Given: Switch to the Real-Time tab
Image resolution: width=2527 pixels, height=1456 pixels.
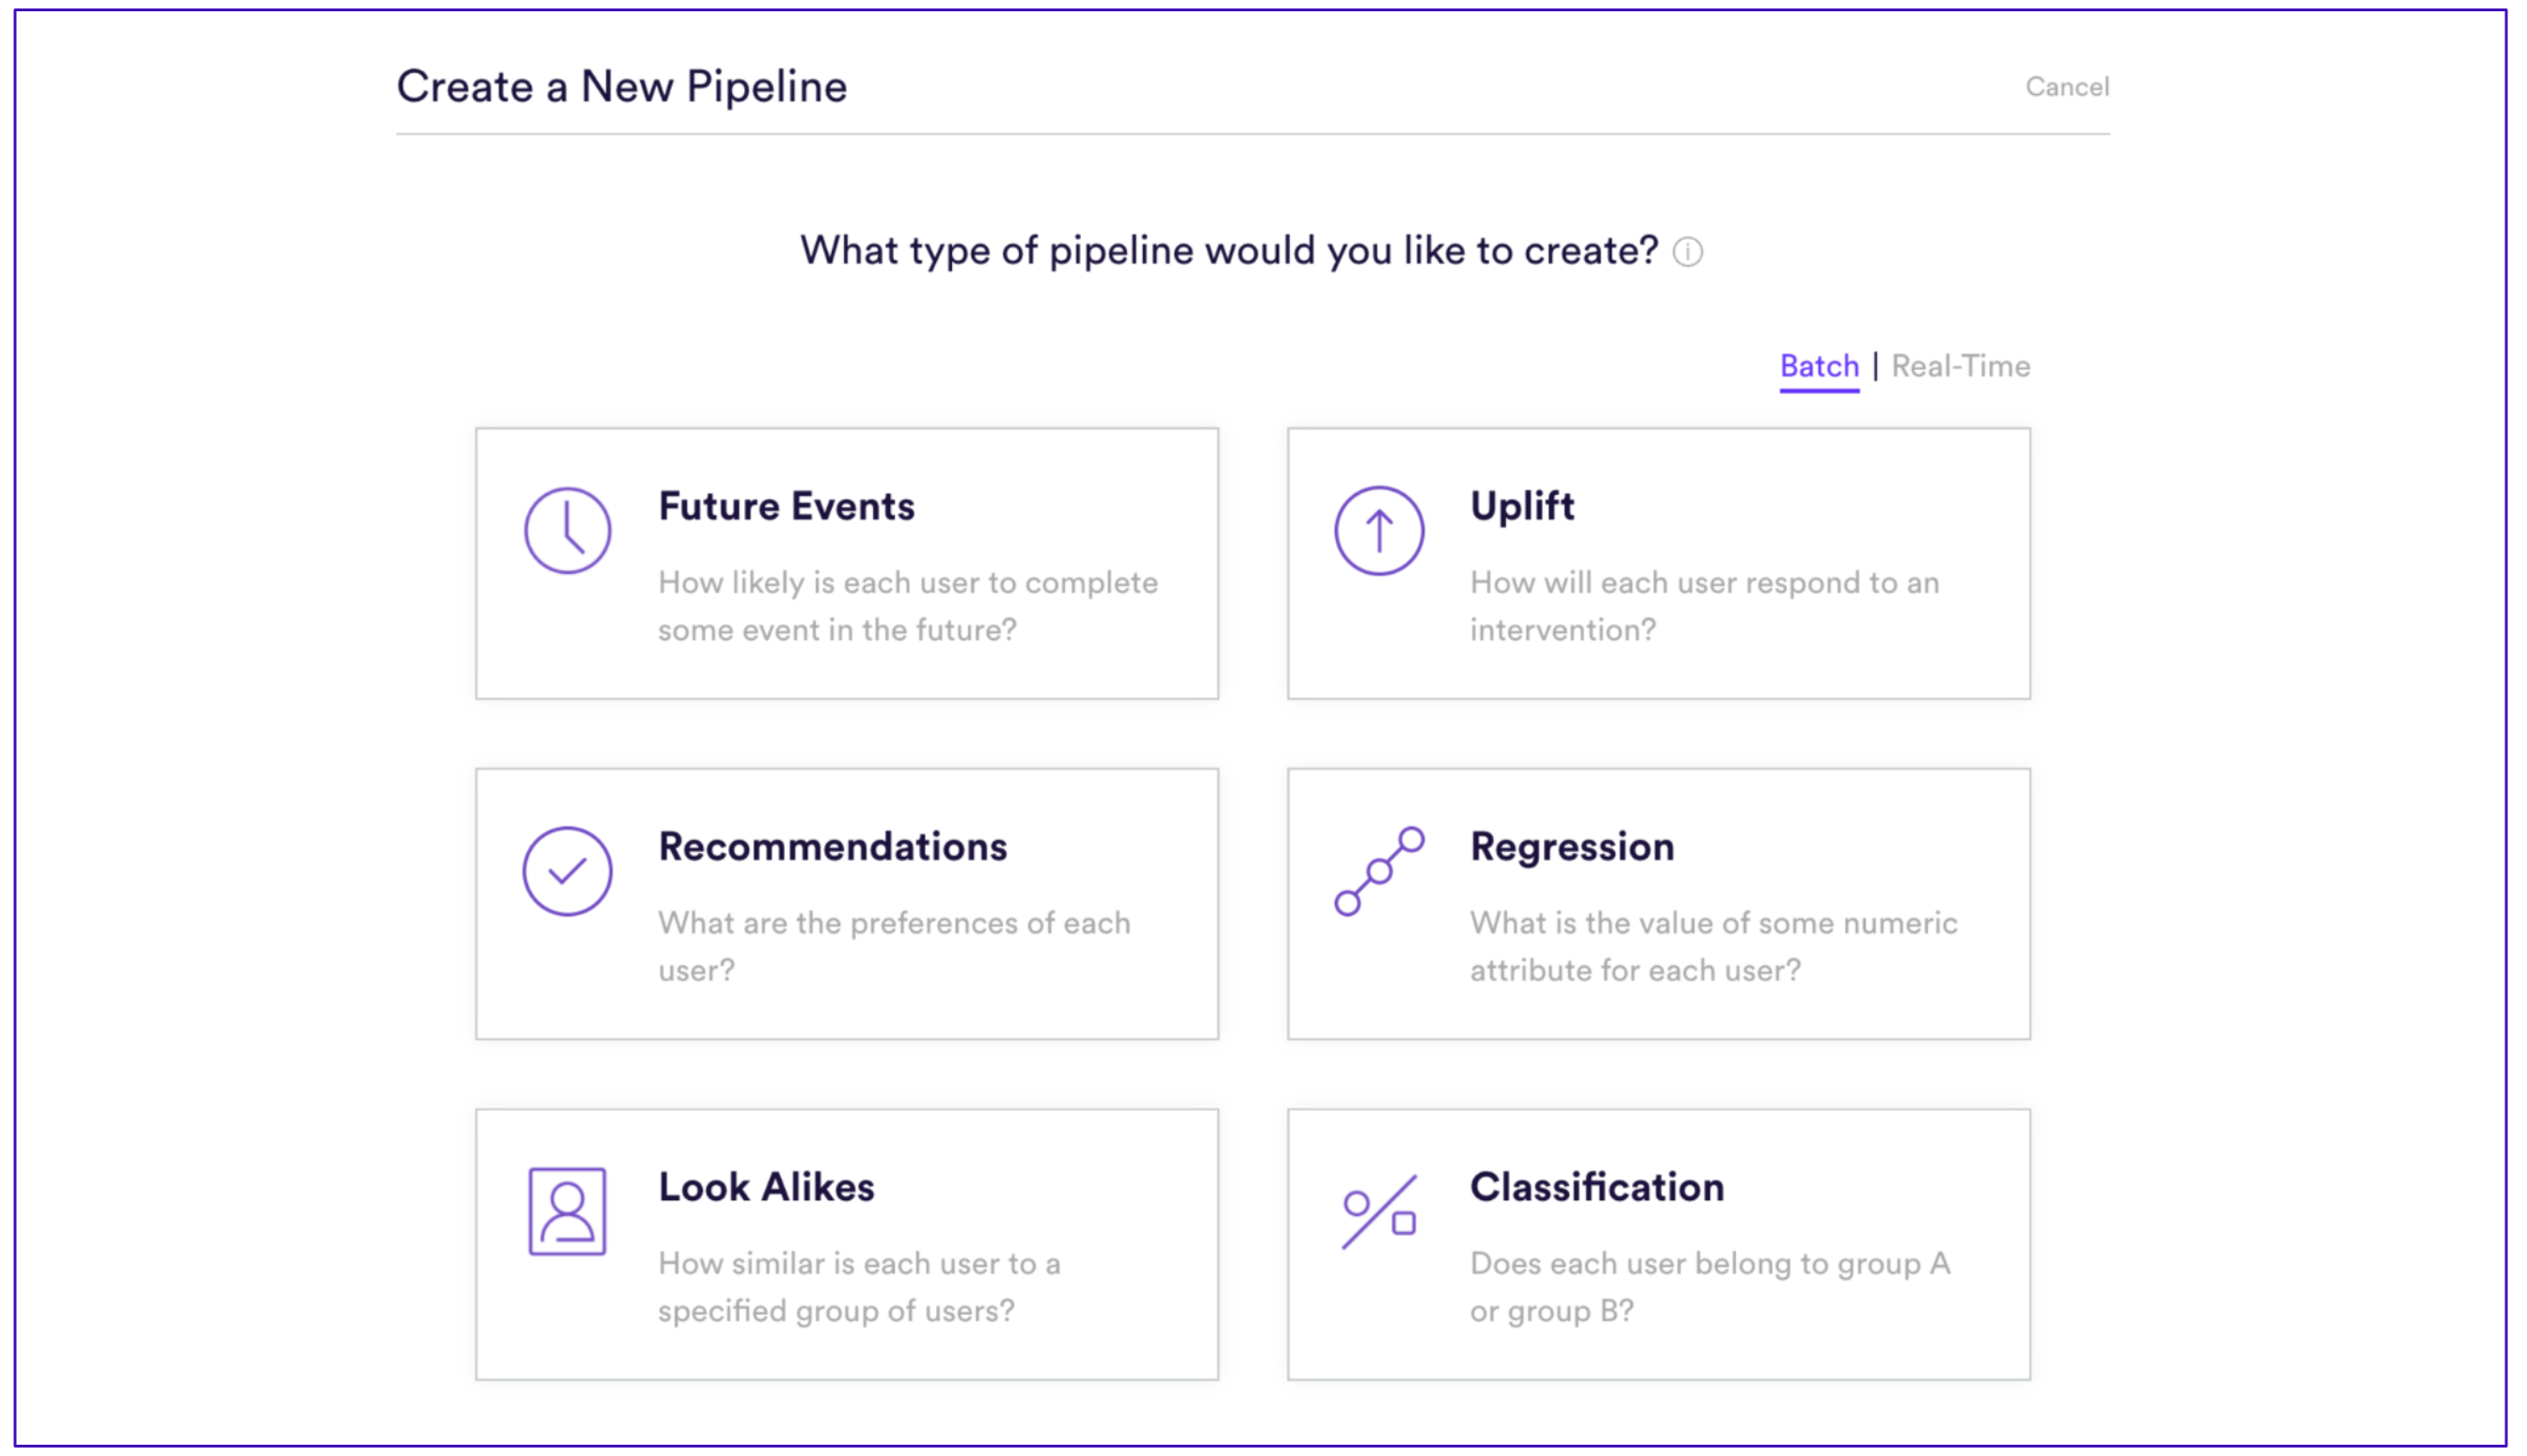Looking at the screenshot, I should [1960, 367].
